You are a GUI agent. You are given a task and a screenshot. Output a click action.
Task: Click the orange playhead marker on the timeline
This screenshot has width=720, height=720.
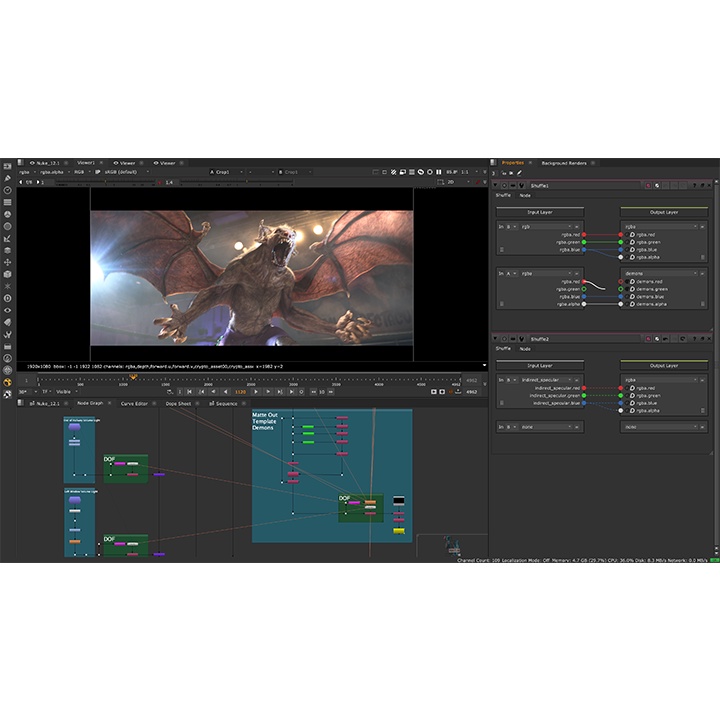click(x=133, y=377)
